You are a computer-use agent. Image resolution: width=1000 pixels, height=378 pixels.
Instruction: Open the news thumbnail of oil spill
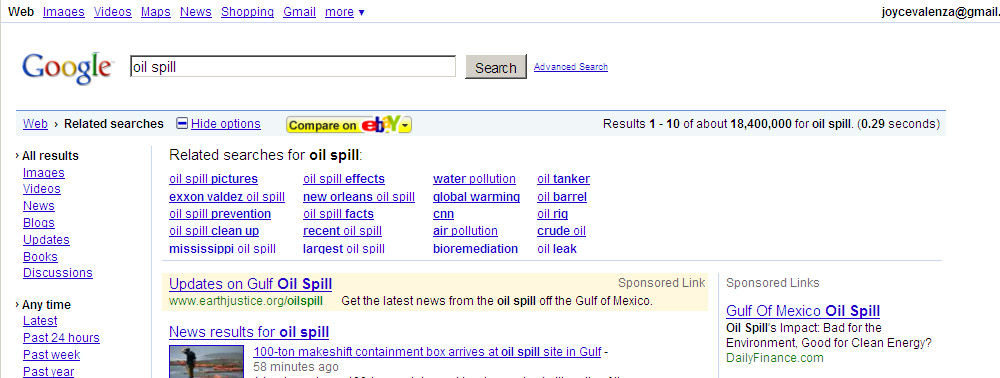[207, 361]
